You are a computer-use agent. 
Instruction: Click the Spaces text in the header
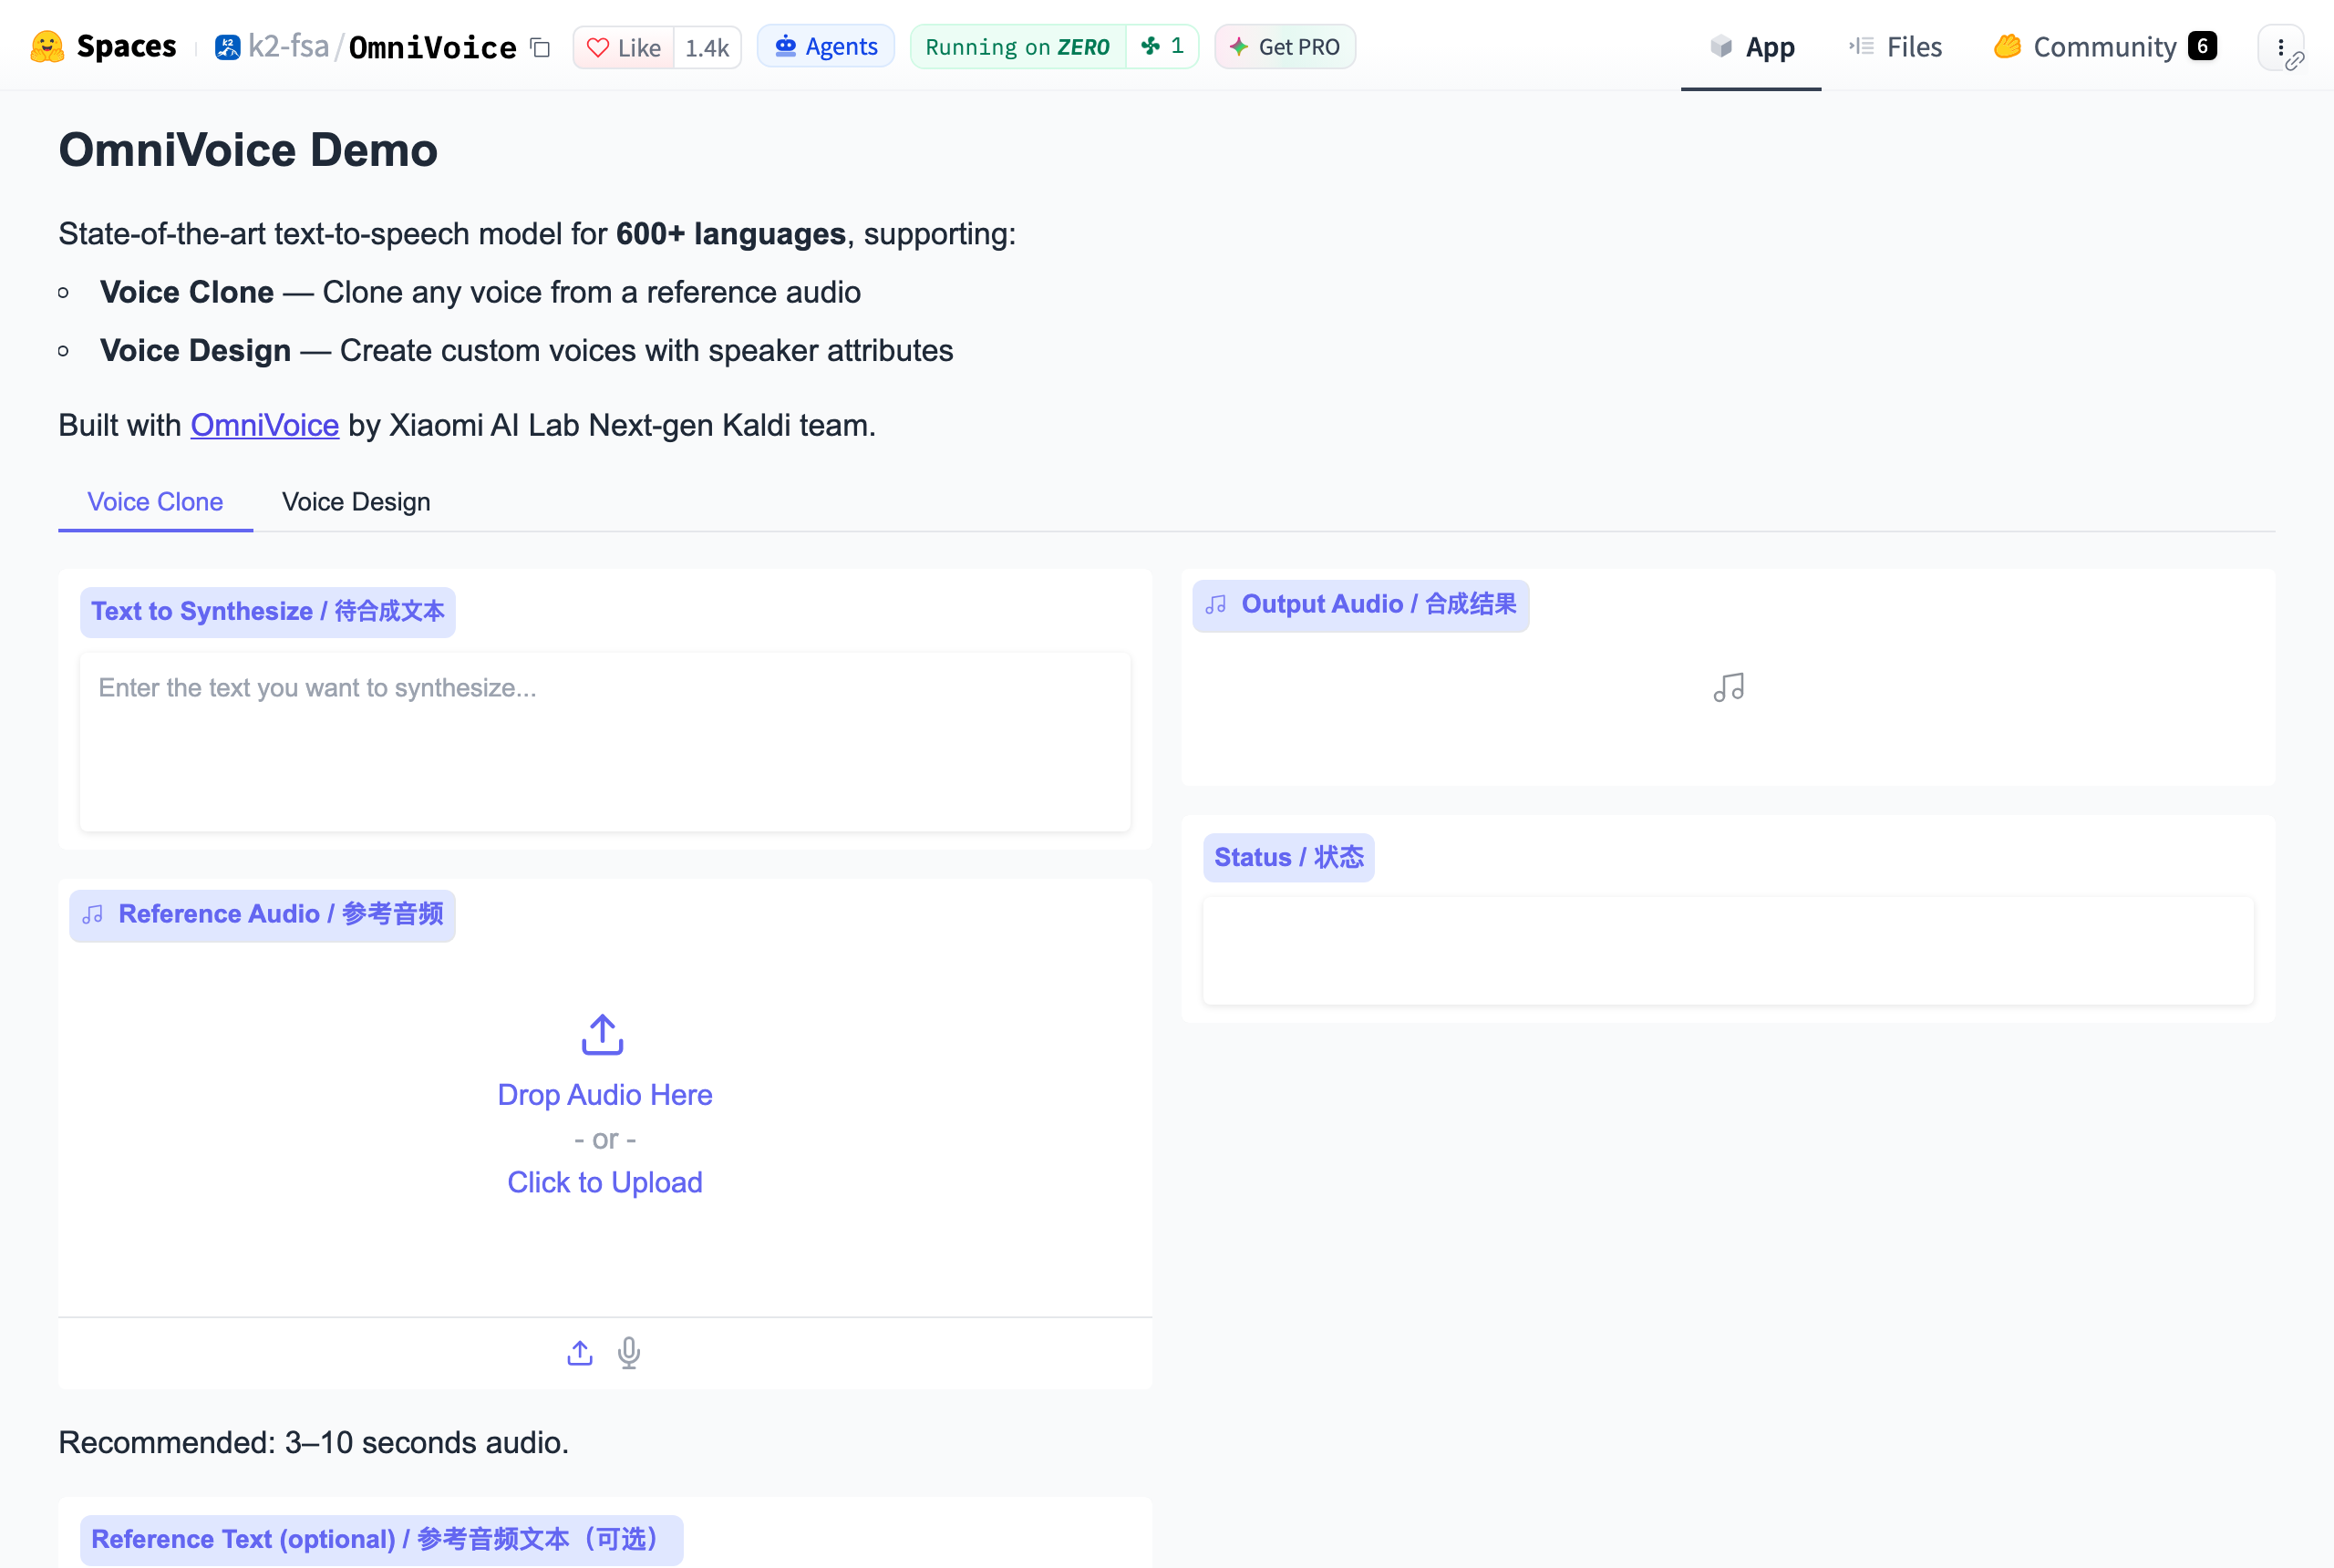tap(127, 47)
